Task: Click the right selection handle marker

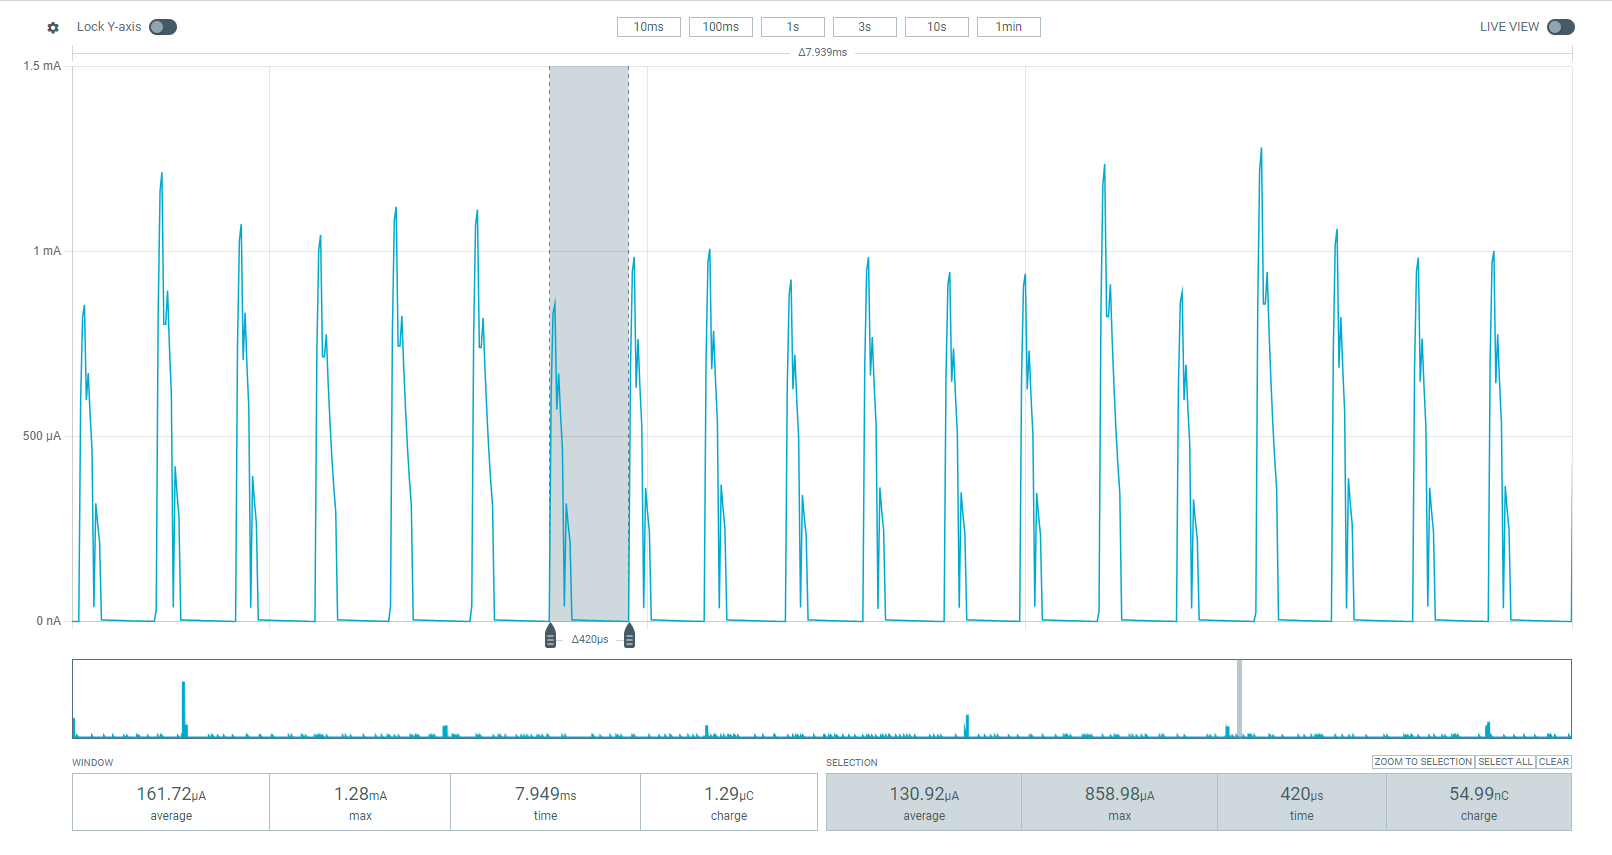Action: [629, 636]
